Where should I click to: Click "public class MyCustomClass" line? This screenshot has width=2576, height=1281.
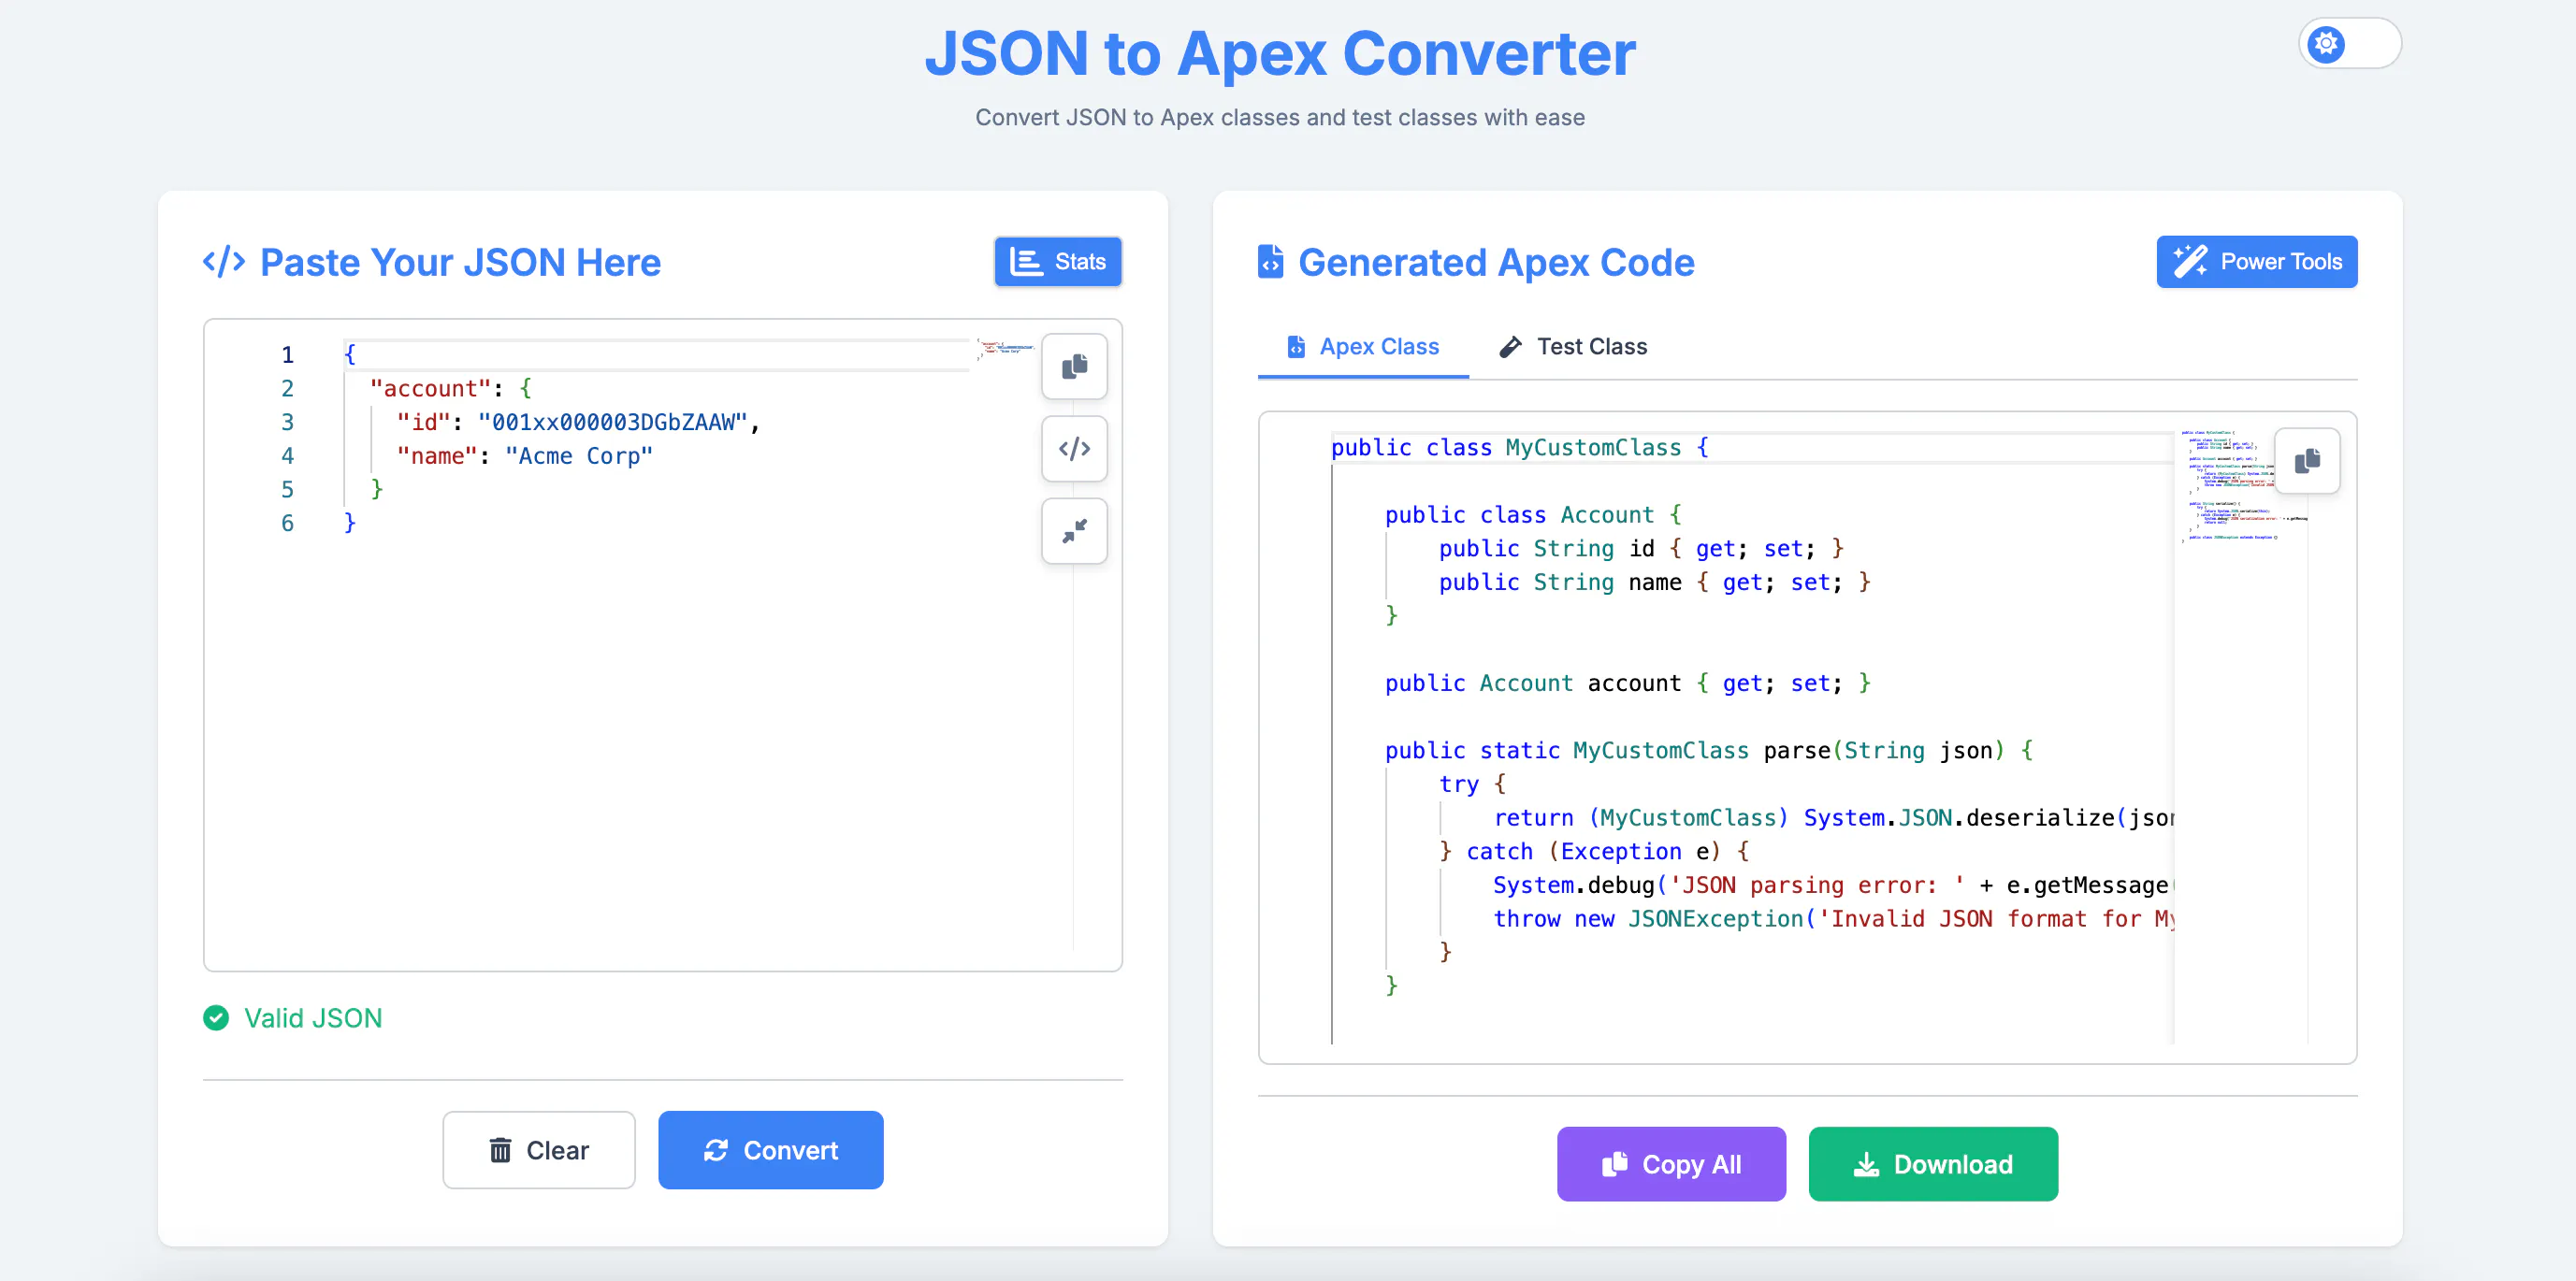click(1520, 448)
